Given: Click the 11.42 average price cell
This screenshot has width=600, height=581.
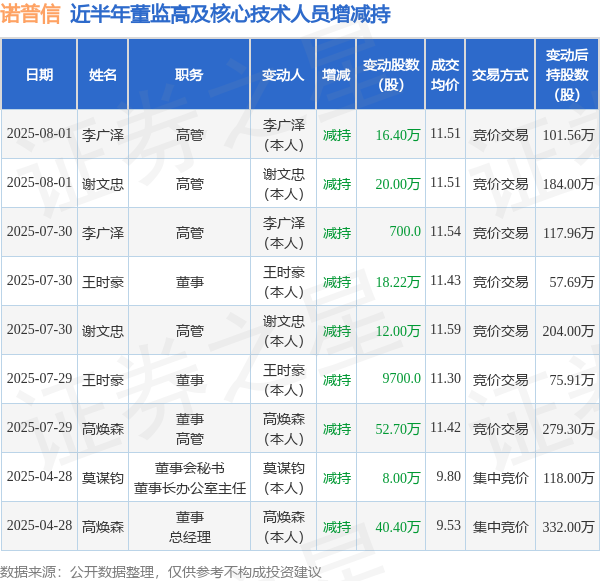Looking at the screenshot, I should point(445,428).
